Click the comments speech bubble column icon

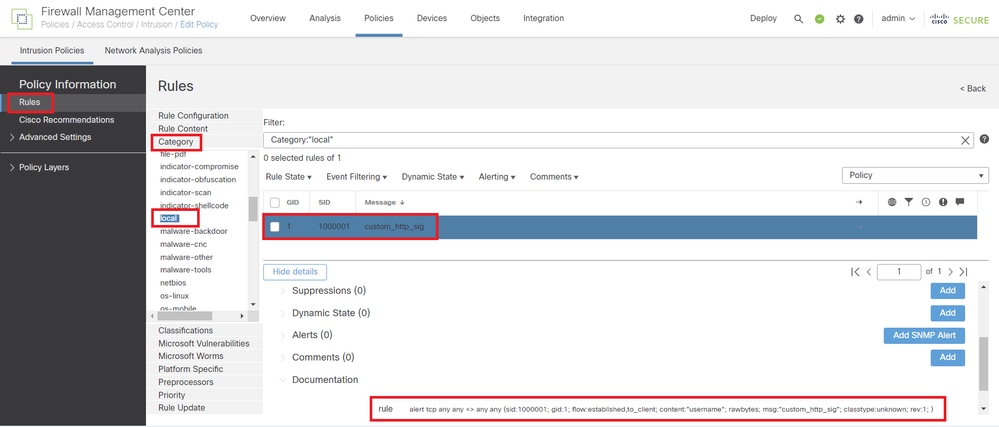pos(960,202)
